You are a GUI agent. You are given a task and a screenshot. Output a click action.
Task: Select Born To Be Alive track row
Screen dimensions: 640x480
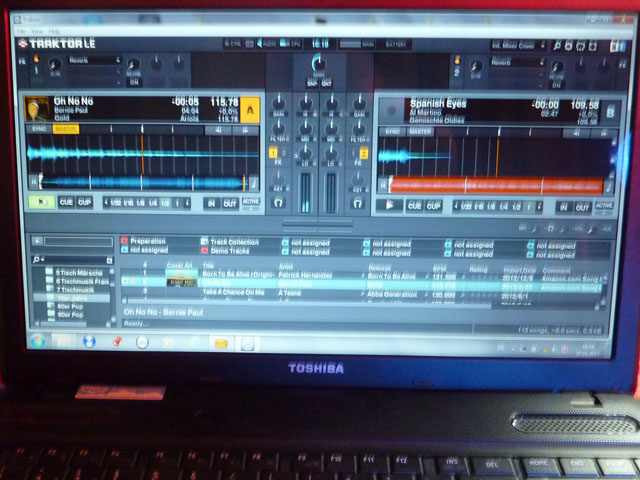click(363, 276)
